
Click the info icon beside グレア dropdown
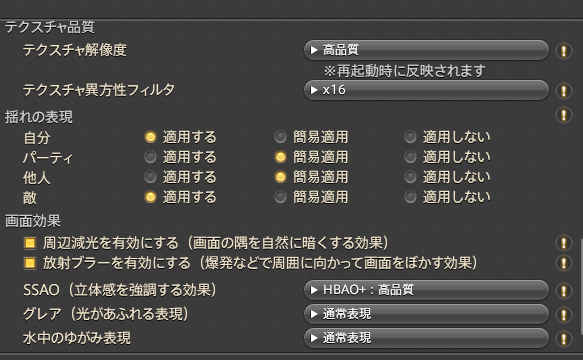click(564, 315)
